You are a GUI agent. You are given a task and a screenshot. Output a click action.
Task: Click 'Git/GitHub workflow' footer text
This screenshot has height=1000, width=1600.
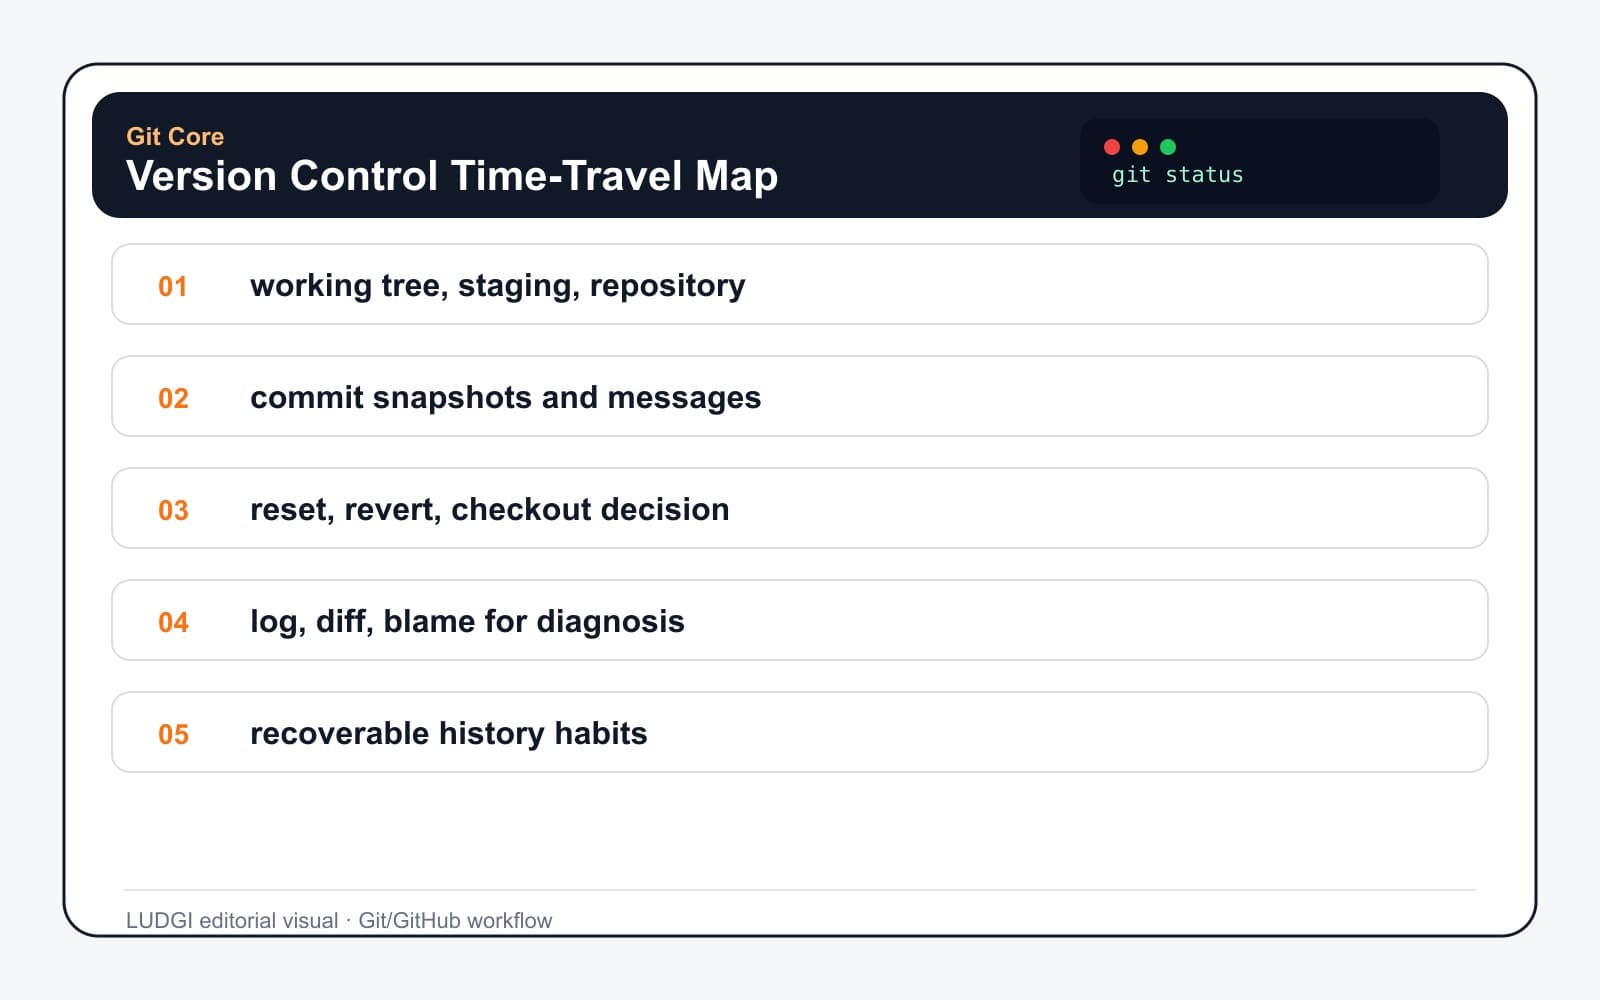point(455,920)
